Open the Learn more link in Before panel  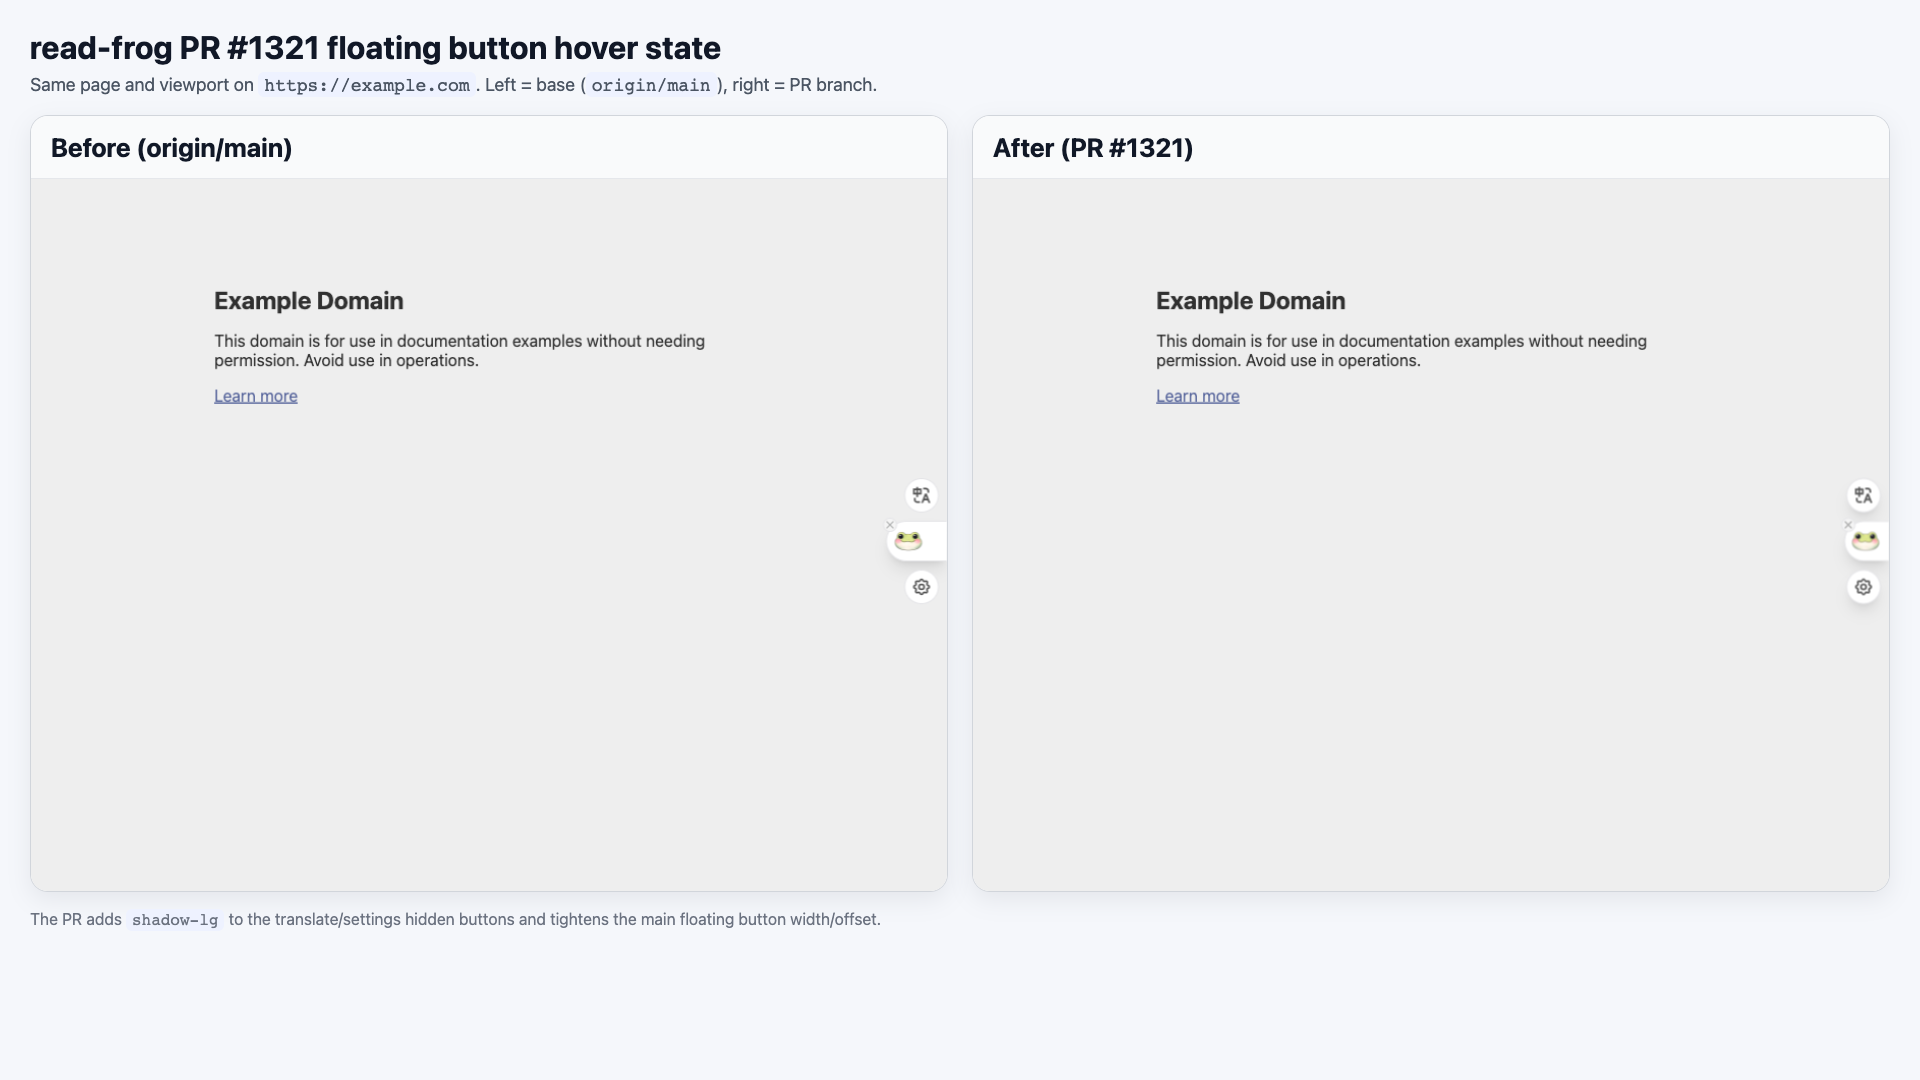coord(255,396)
